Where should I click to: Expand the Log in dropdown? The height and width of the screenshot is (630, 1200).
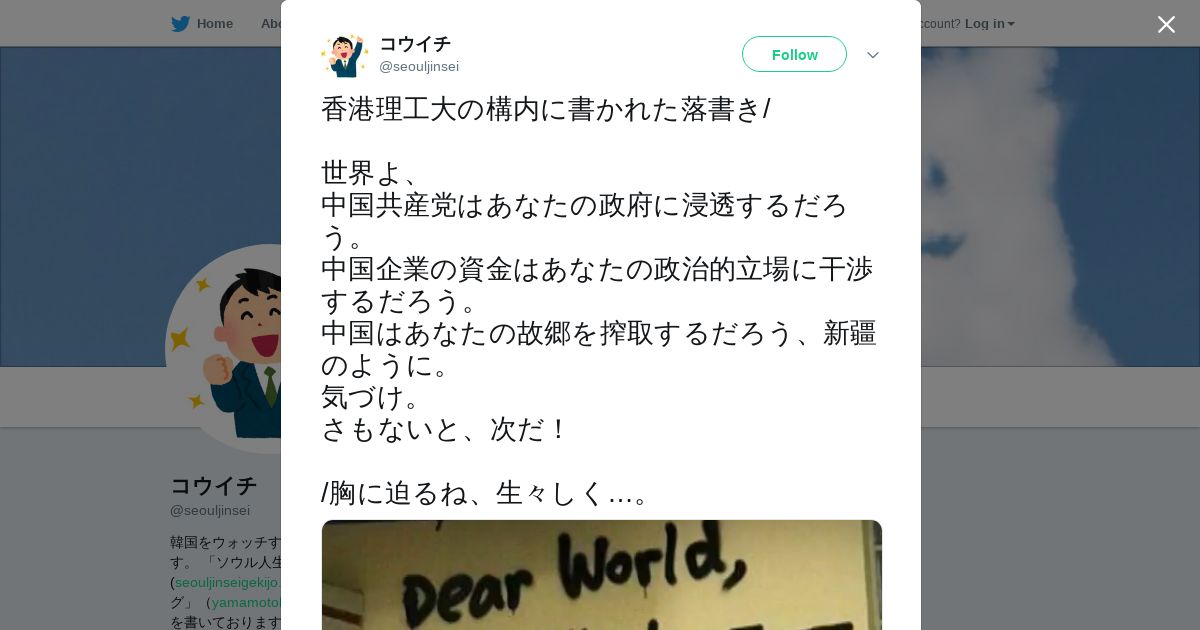click(x=989, y=24)
